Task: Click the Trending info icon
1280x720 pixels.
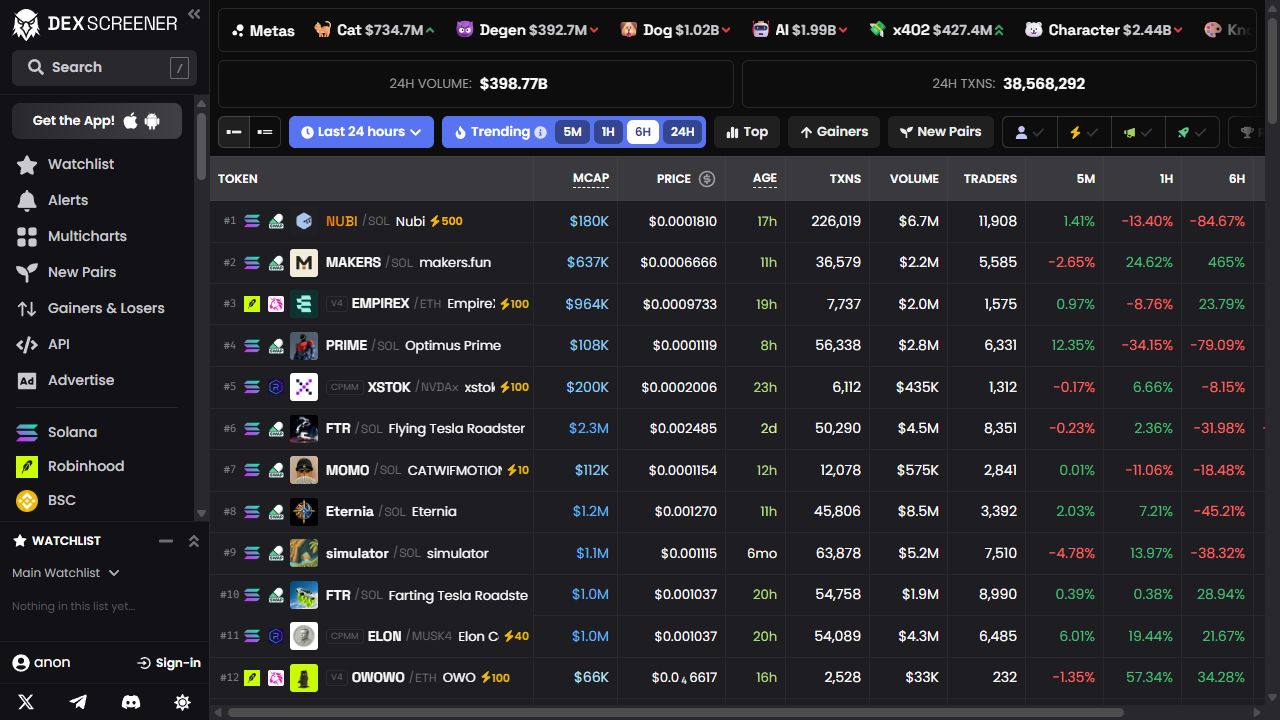Action: (x=540, y=132)
